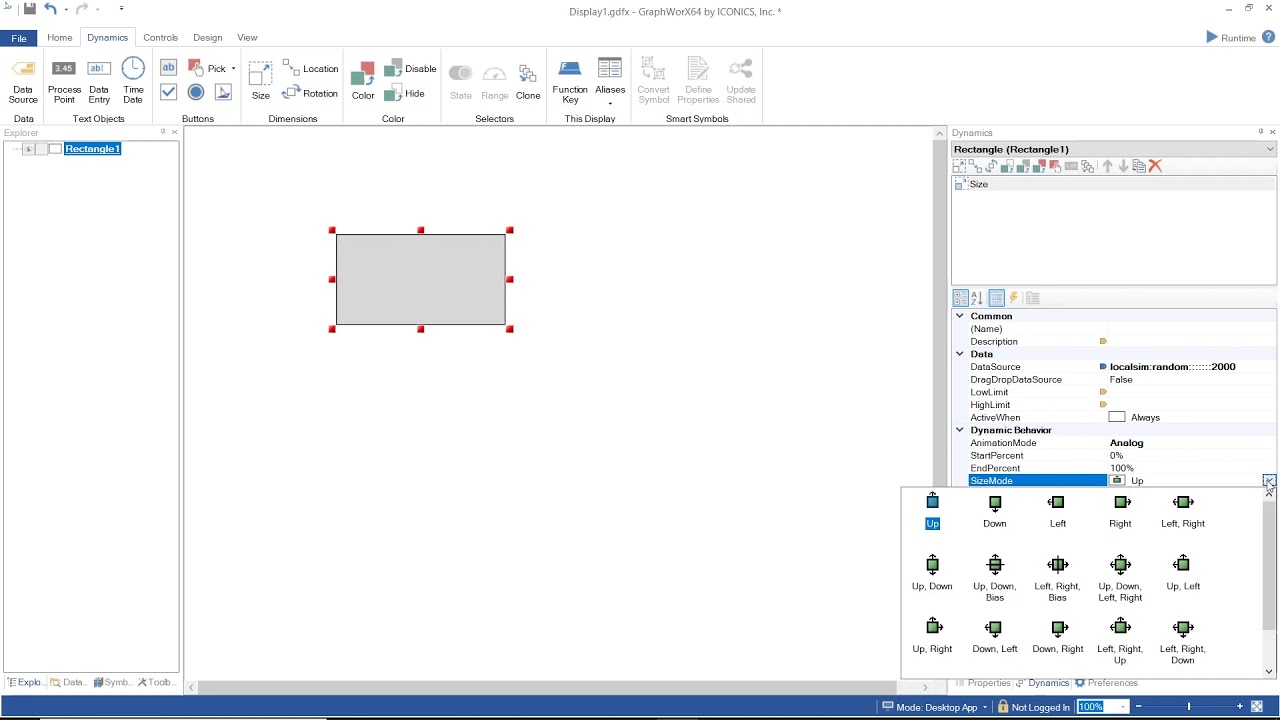Choose the Up, Right size mode
The height and width of the screenshot is (720, 1280).
[932, 636]
